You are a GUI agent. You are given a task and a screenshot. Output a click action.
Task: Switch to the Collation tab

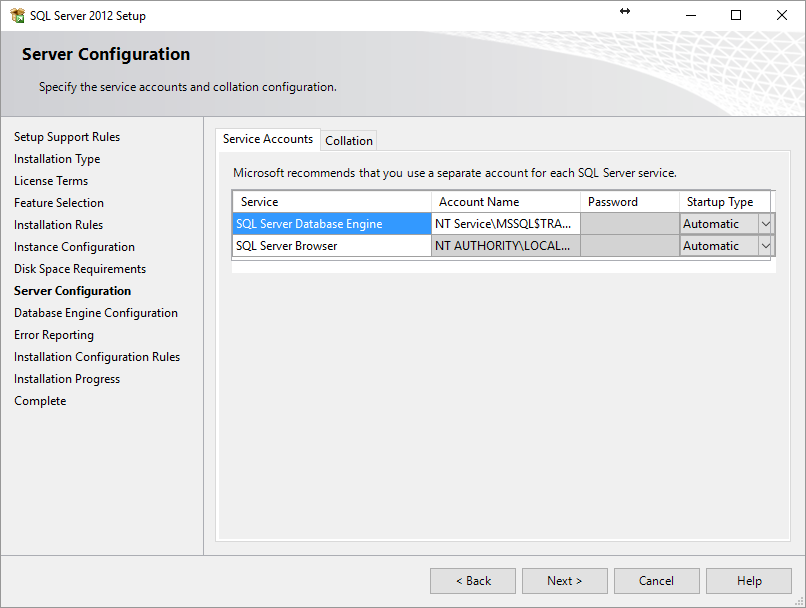pos(349,140)
